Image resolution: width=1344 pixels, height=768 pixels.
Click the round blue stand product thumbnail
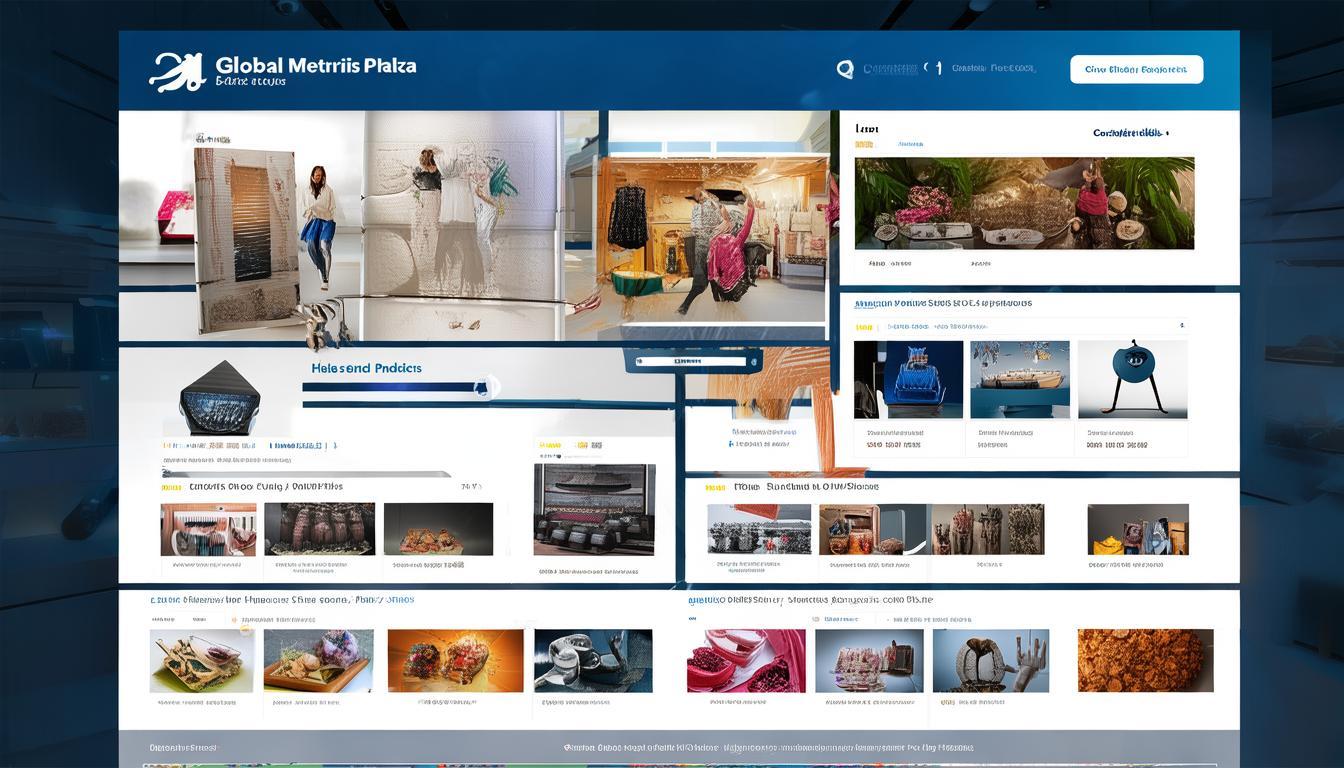[1137, 379]
